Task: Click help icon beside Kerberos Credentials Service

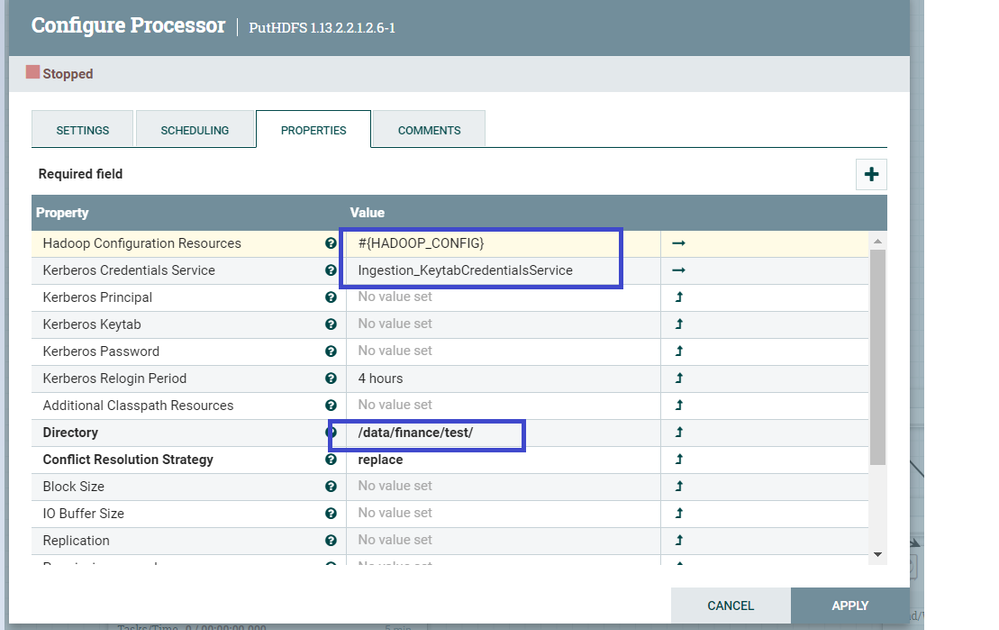Action: [x=331, y=270]
